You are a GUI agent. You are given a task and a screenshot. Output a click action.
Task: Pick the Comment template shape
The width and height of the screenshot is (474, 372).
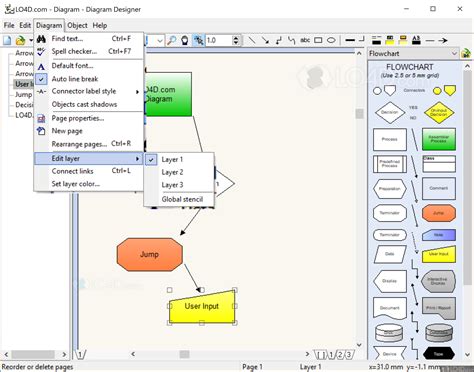[439, 188]
